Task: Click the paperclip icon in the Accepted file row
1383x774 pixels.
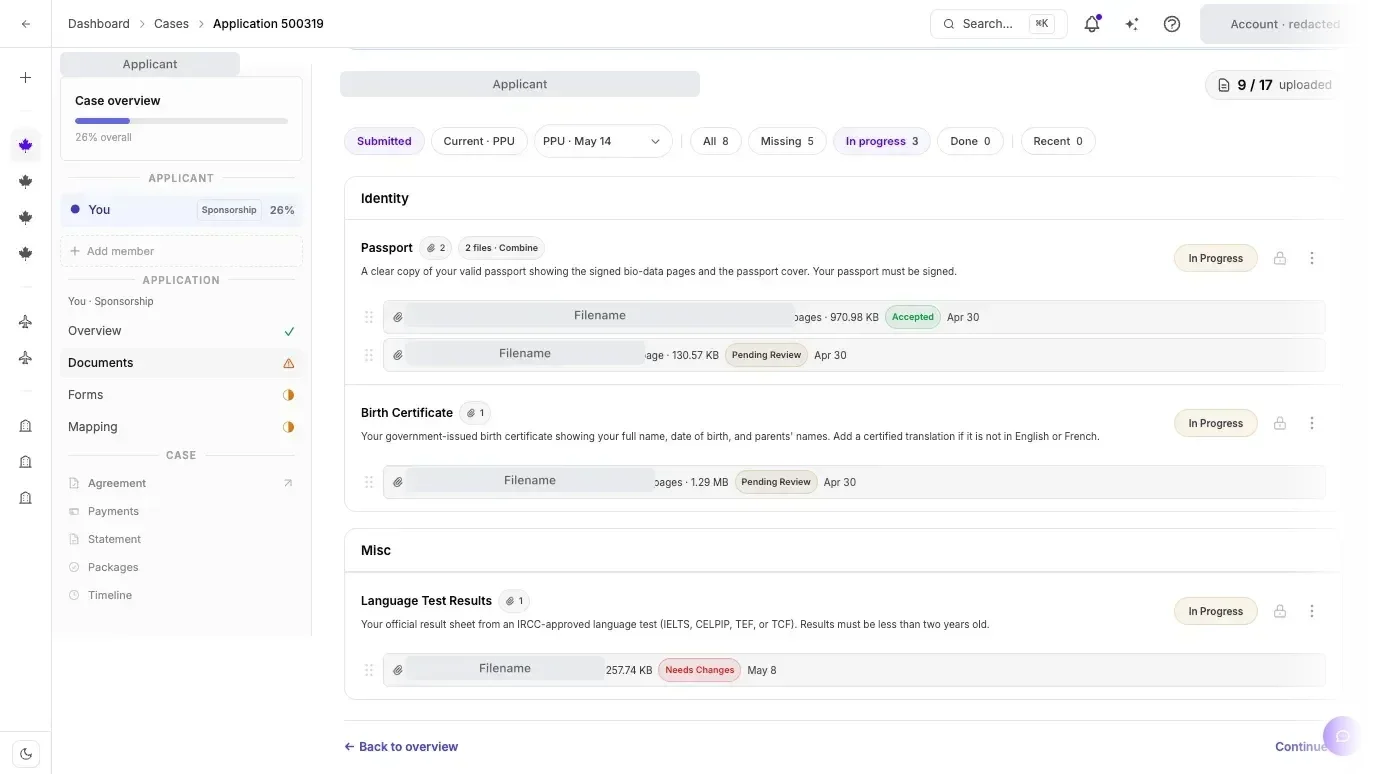Action: (397, 317)
